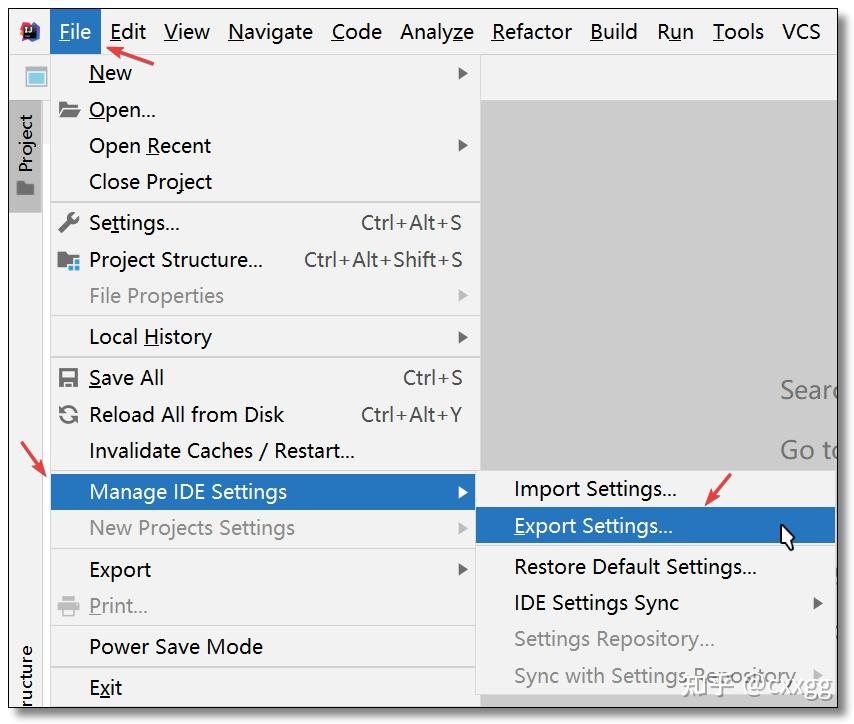The width and height of the screenshot is (854, 724).
Task: Click the Project Structure icon
Action: click(68, 259)
